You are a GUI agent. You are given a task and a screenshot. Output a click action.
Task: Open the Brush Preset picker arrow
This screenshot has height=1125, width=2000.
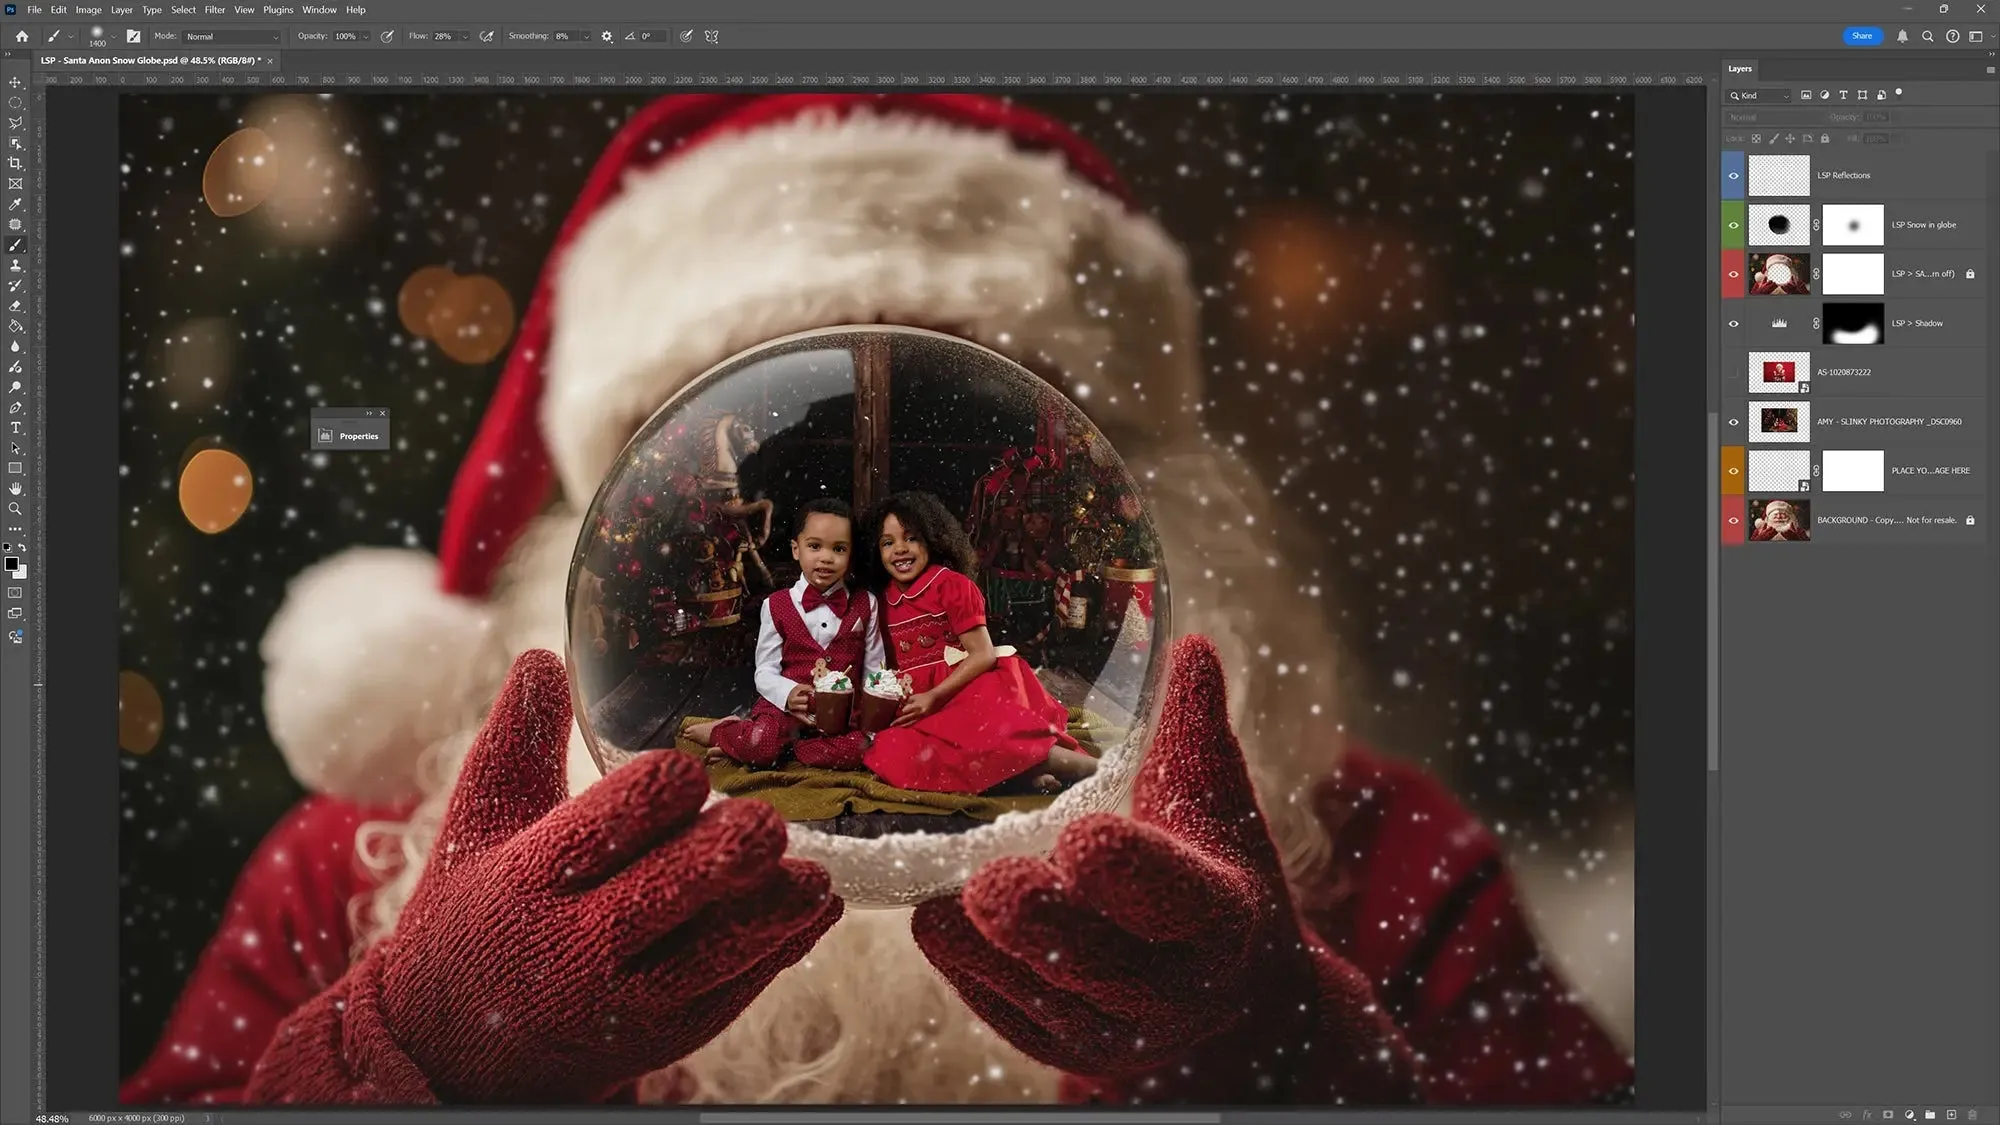coord(113,37)
